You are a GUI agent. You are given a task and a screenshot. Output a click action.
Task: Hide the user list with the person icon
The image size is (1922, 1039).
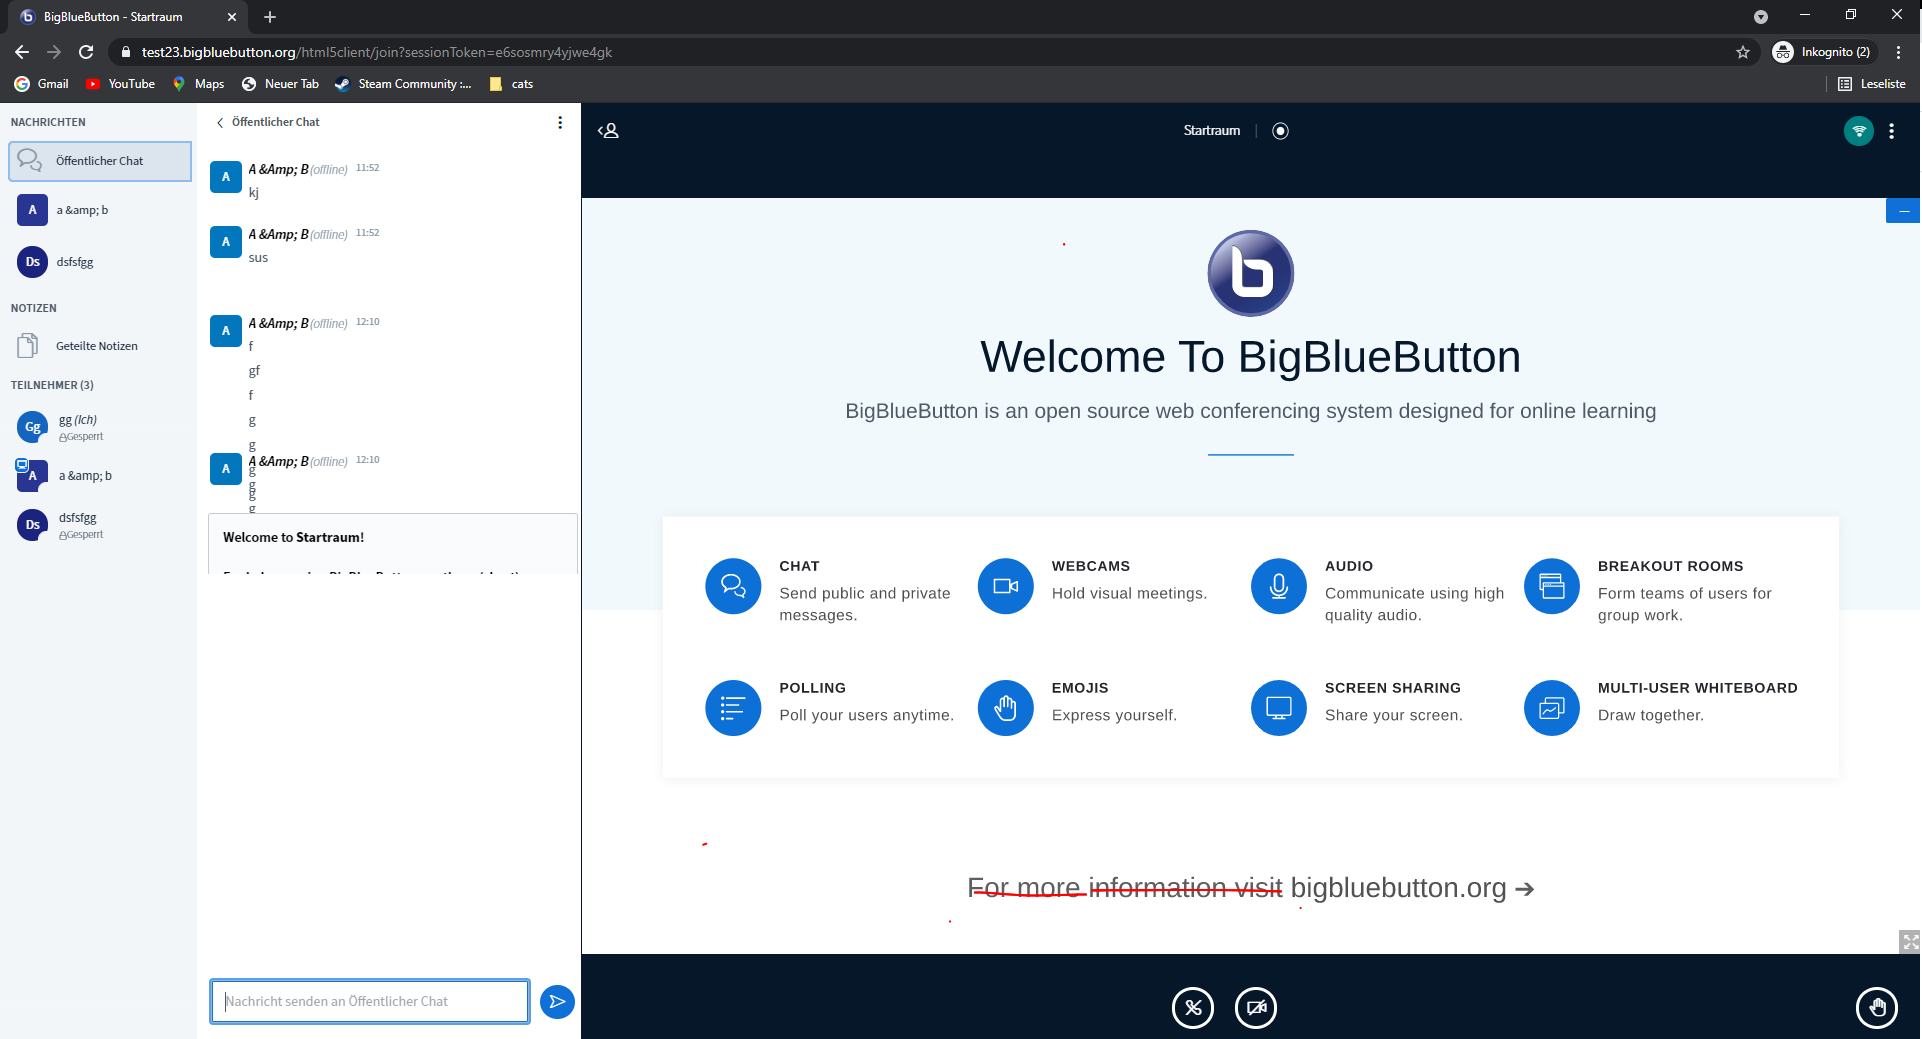pyautogui.click(x=608, y=130)
